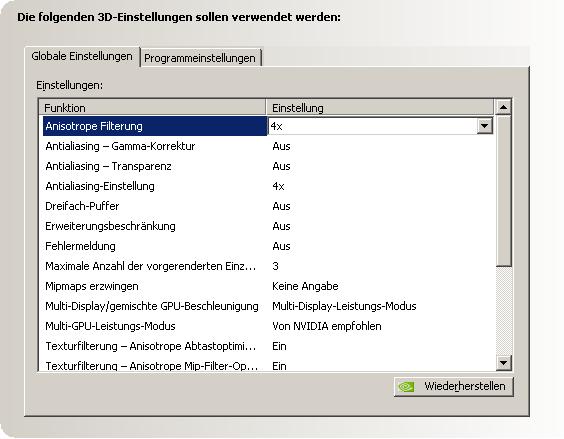This screenshot has width=564, height=439.
Task: Click the Einstellung column header
Action: (x=380, y=108)
